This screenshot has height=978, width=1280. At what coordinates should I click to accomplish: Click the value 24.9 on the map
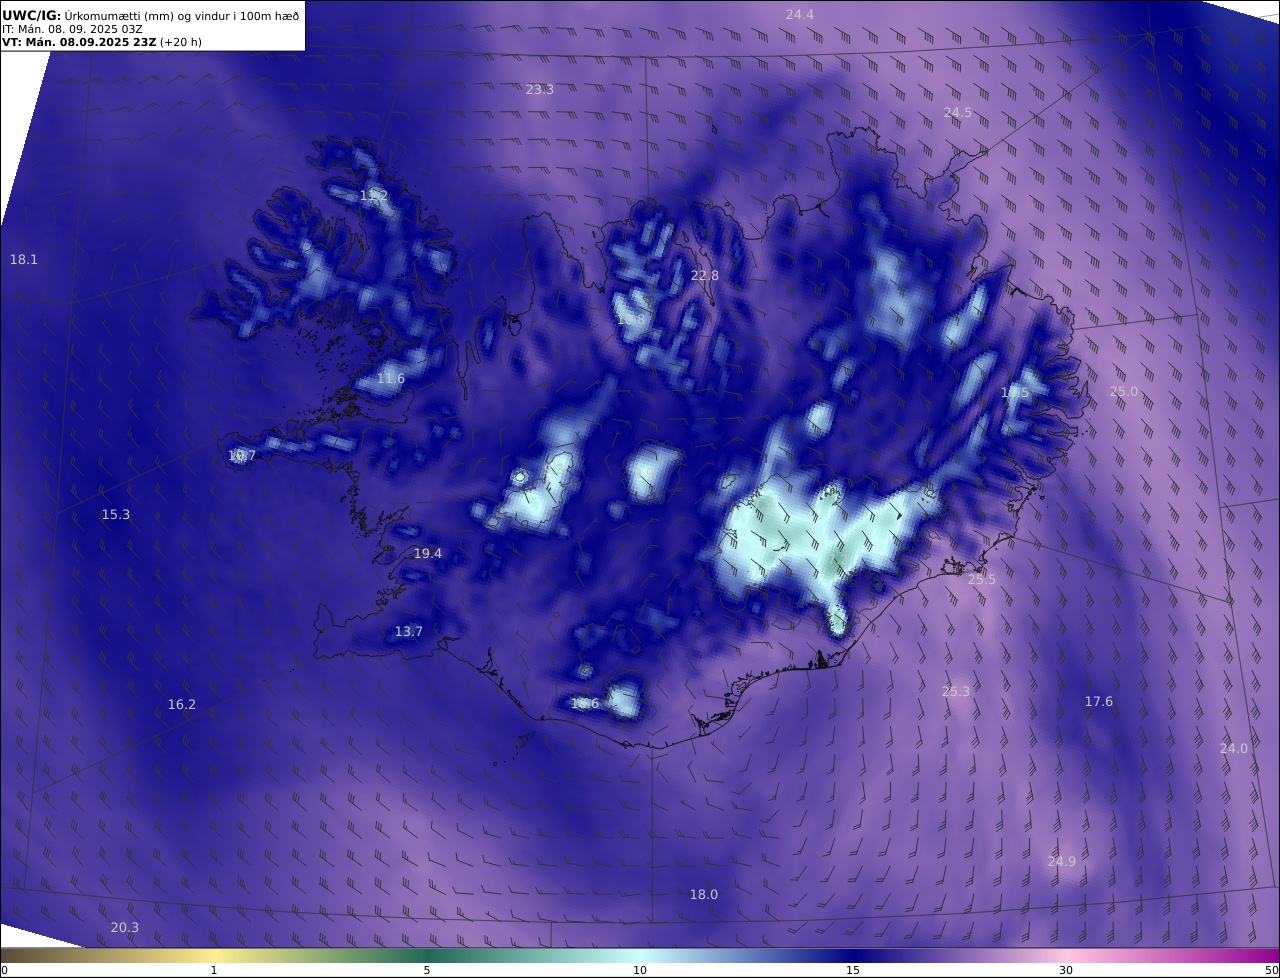pyautogui.click(x=1061, y=861)
